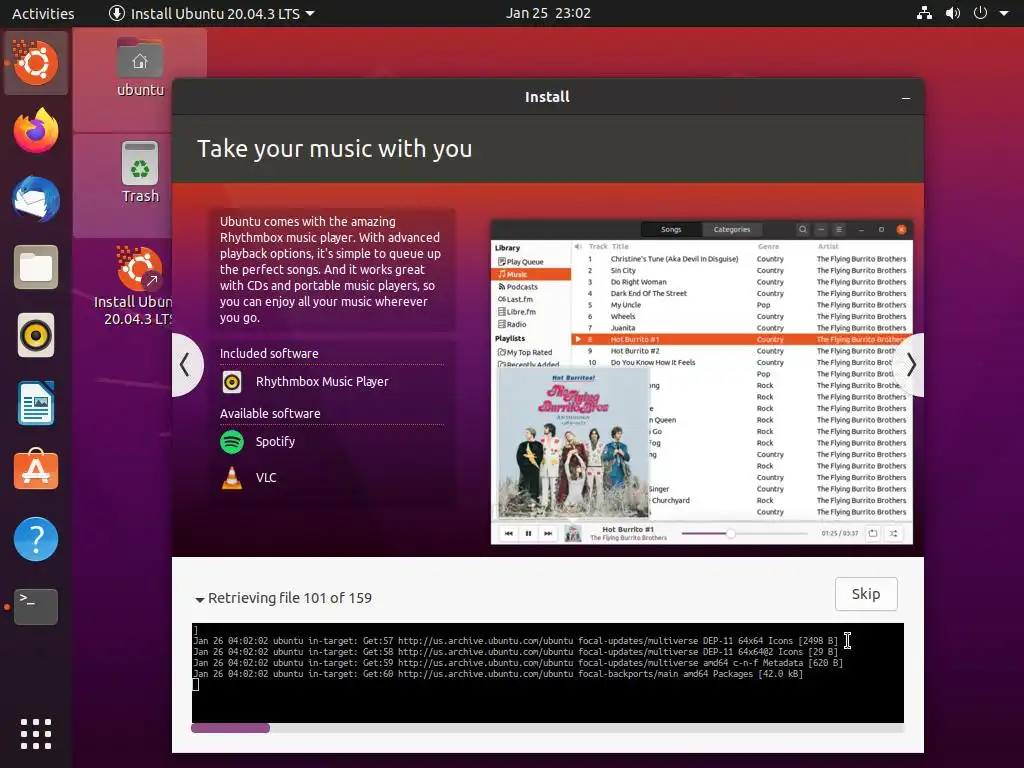Select Libre.fm in Rhythmbox sidebar
Image resolution: width=1024 pixels, height=768 pixels.
pos(517,312)
